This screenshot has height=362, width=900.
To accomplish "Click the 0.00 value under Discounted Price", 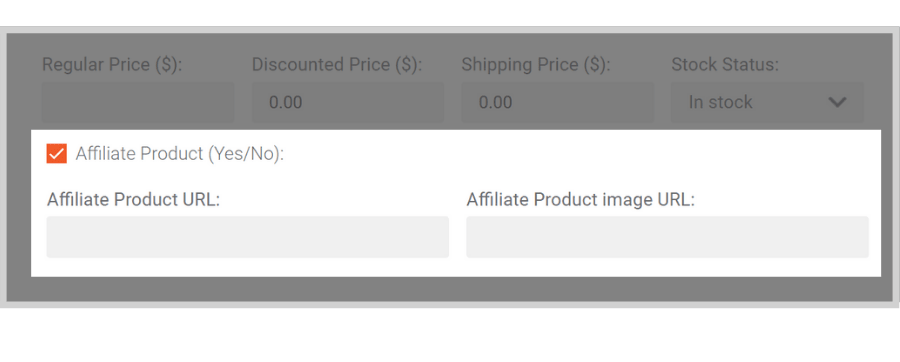I will coord(286,102).
